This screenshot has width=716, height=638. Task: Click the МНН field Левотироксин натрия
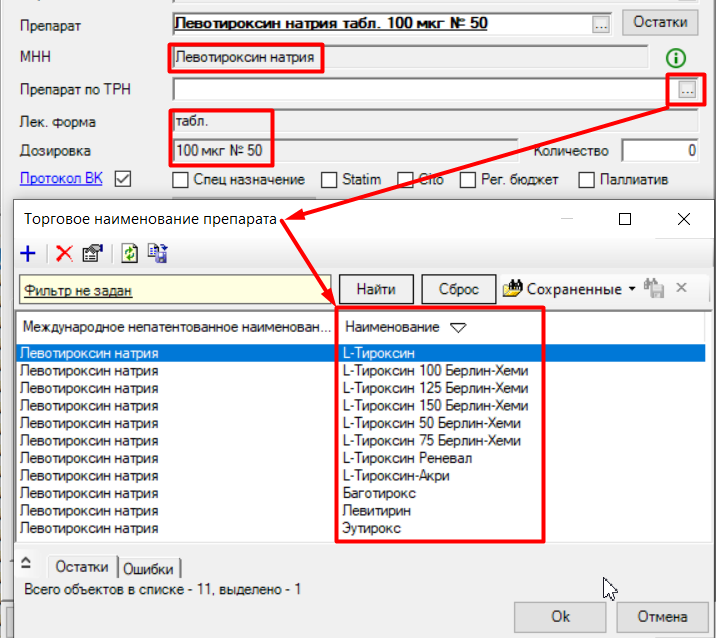(x=410, y=58)
